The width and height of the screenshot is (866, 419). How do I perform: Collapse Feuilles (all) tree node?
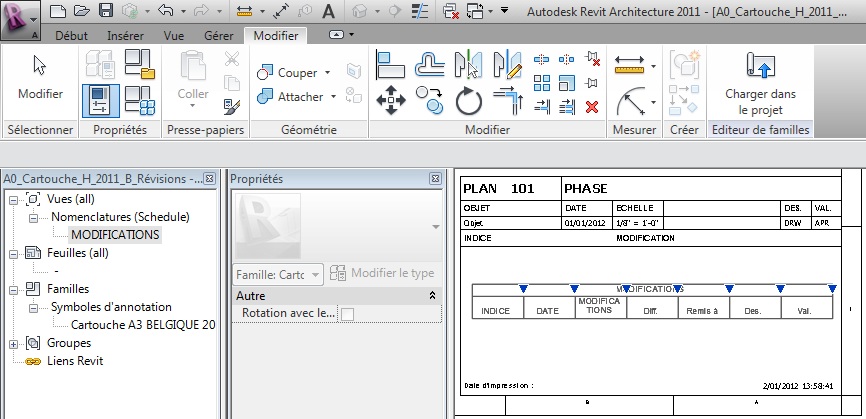coord(14,254)
